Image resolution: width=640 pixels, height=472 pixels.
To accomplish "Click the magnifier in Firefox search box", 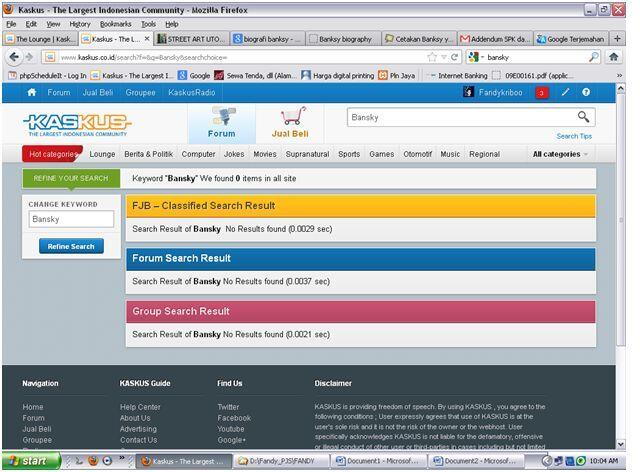I will [x=594, y=57].
